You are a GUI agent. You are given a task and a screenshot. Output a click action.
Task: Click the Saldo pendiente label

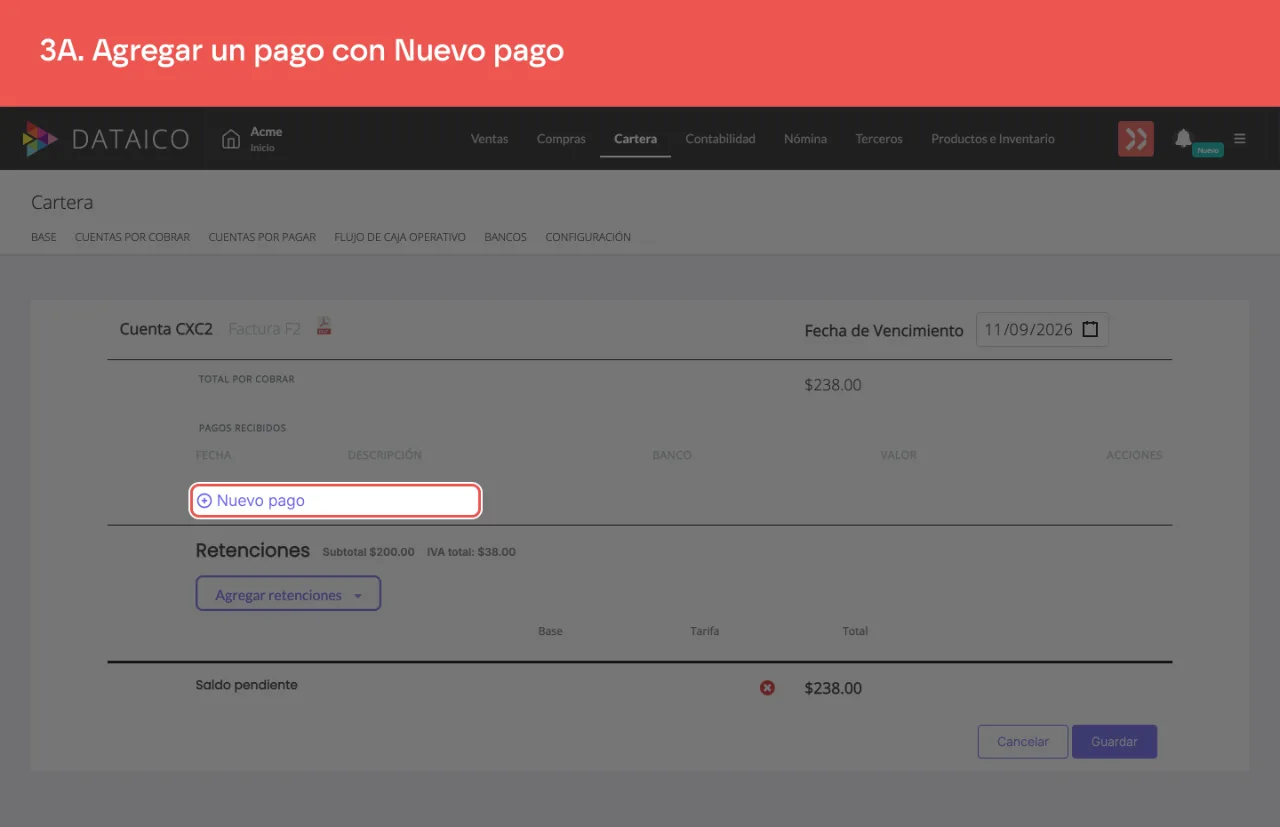pyautogui.click(x=246, y=685)
